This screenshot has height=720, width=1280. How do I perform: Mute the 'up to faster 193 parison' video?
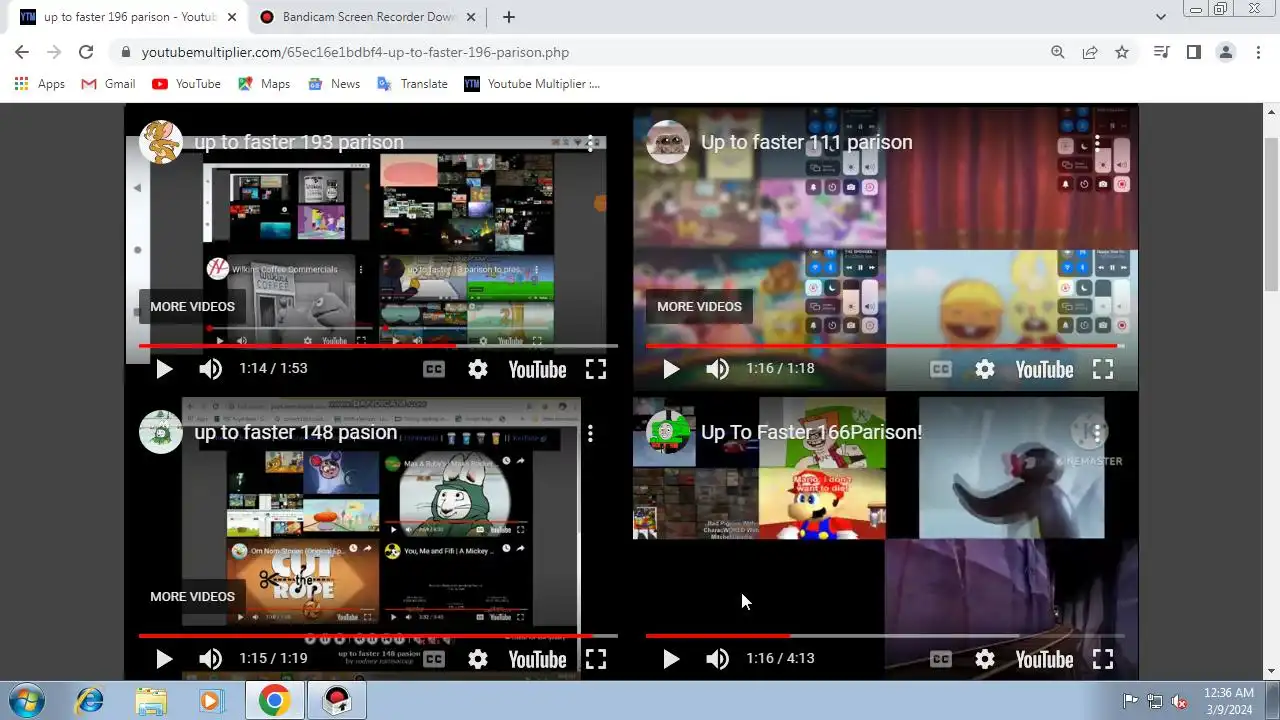210,369
